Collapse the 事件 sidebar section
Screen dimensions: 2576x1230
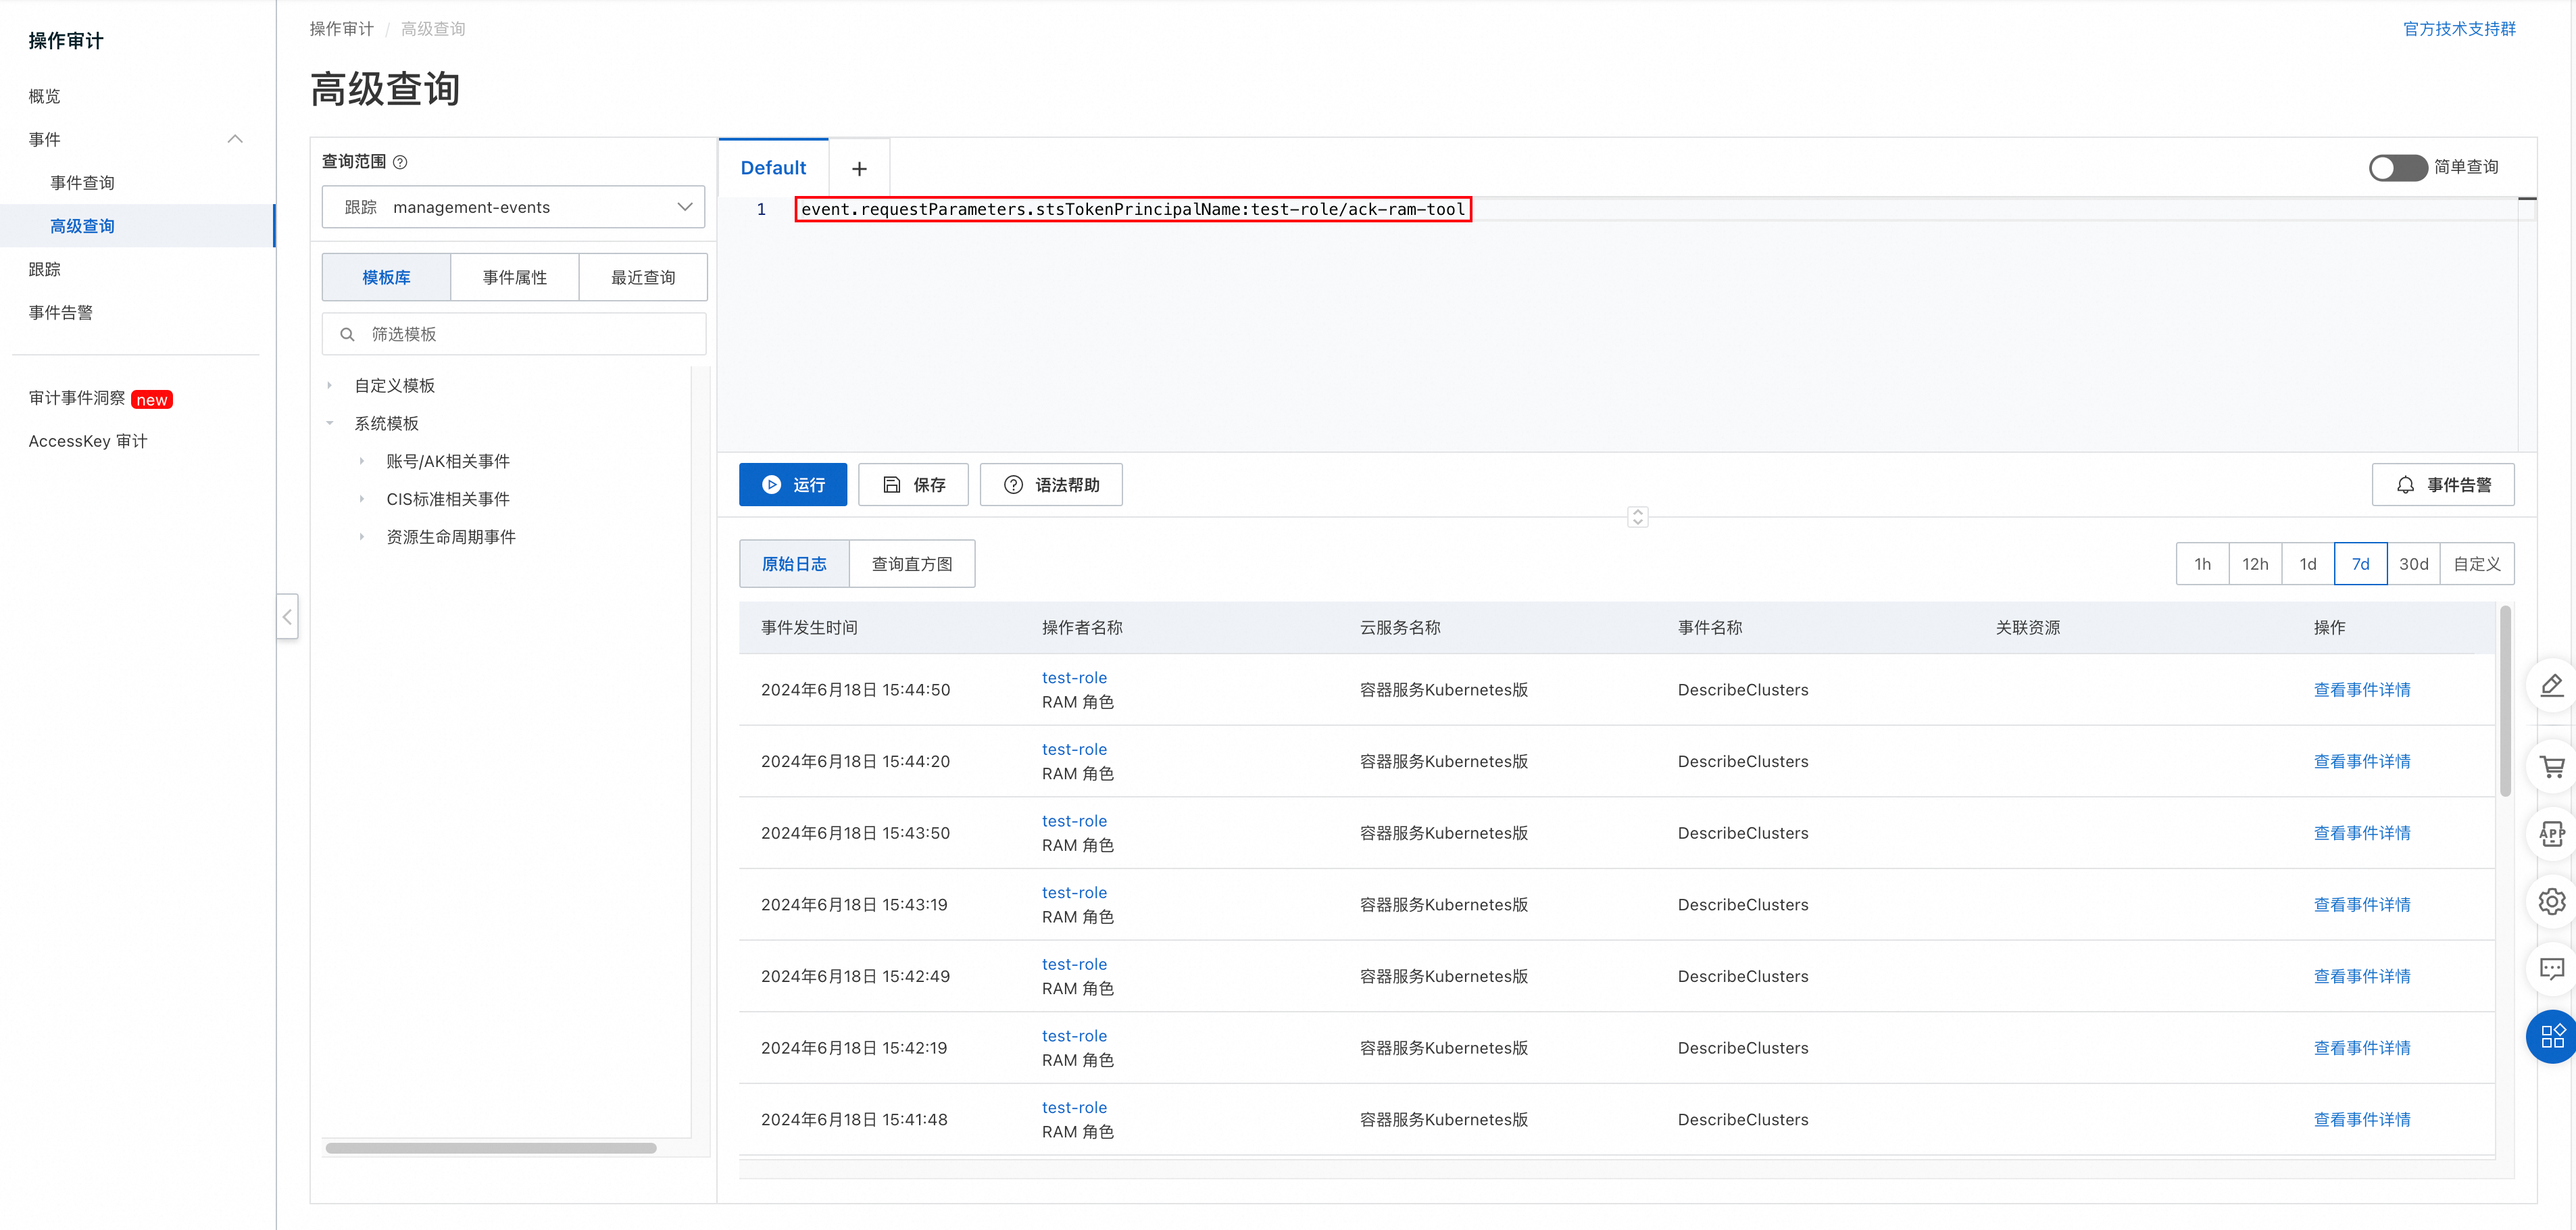pos(235,140)
